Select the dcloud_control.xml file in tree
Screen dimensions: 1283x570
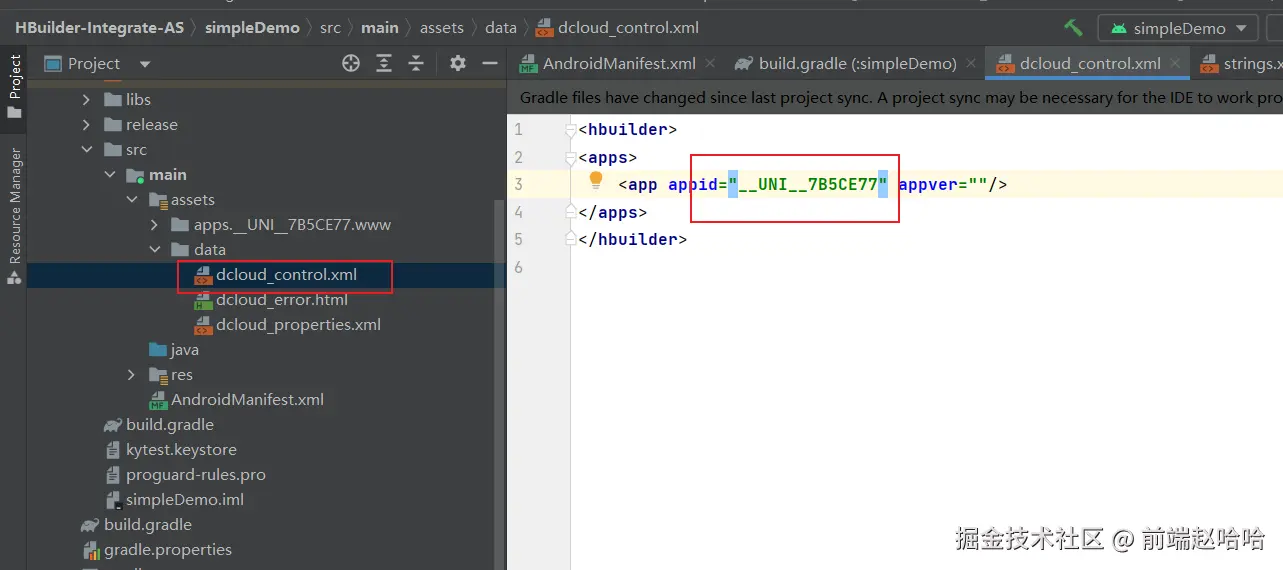point(286,274)
